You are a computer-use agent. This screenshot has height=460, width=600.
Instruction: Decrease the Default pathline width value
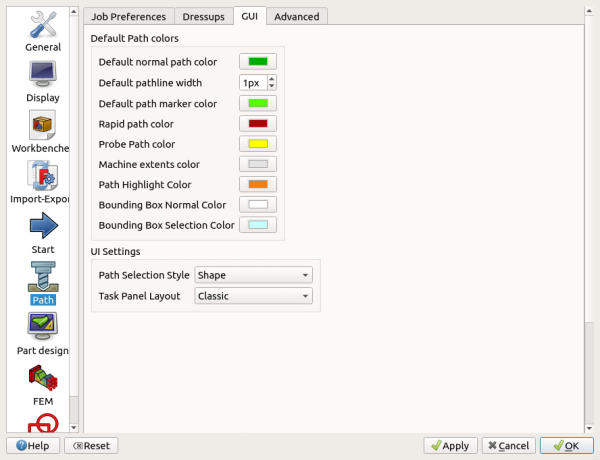pyautogui.click(x=272, y=86)
